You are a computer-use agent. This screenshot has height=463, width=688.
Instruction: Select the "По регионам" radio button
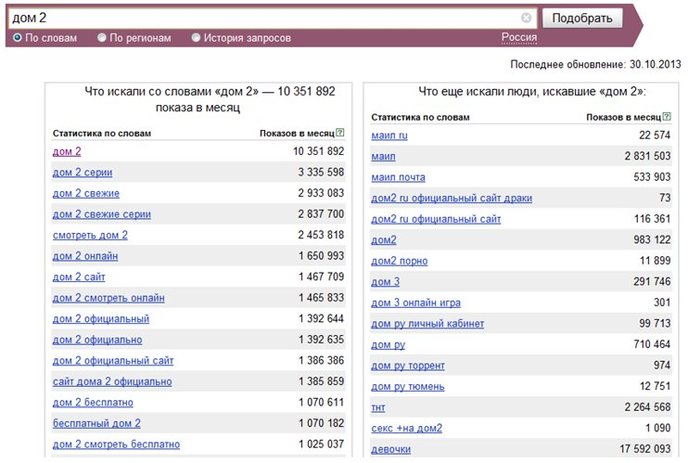[101, 38]
